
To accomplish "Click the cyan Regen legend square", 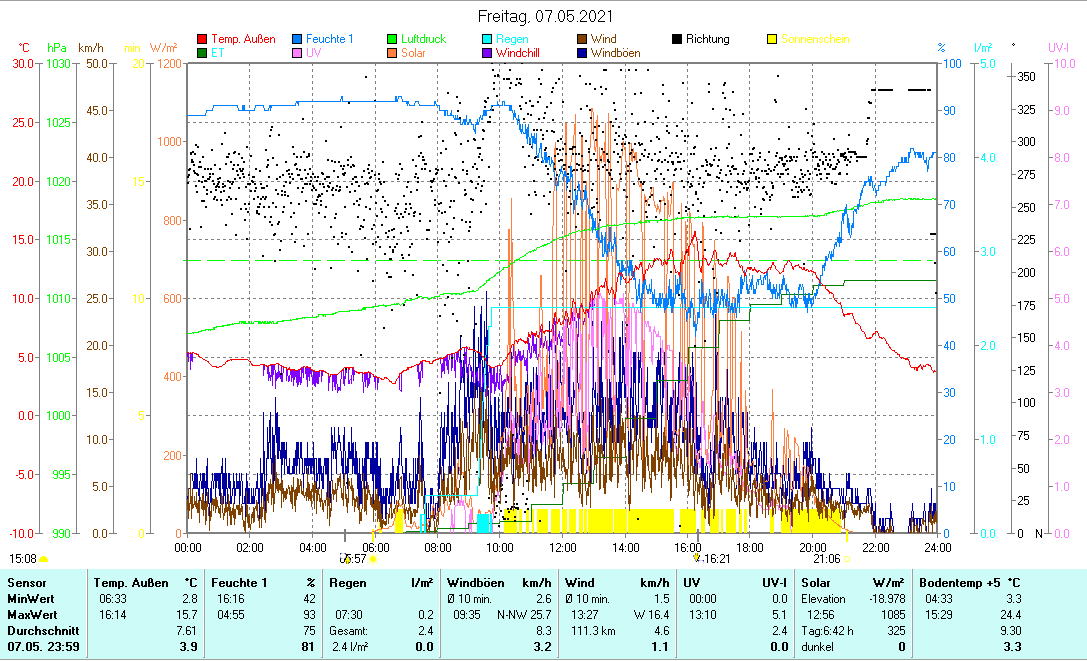I will [x=488, y=40].
